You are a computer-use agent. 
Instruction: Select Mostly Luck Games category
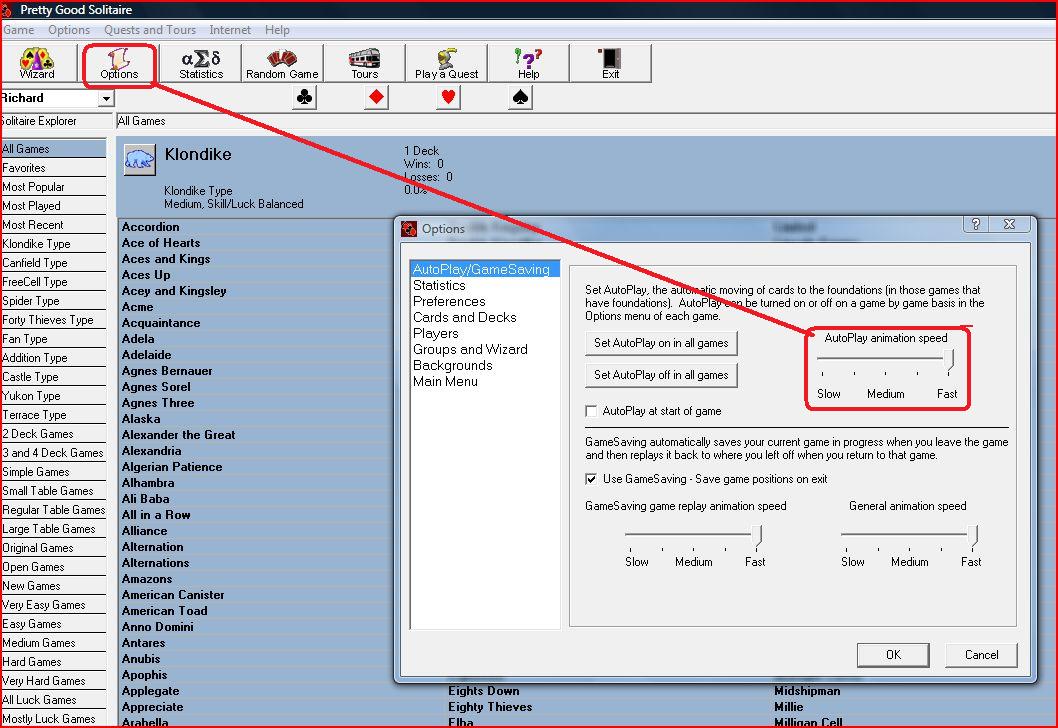(53, 719)
